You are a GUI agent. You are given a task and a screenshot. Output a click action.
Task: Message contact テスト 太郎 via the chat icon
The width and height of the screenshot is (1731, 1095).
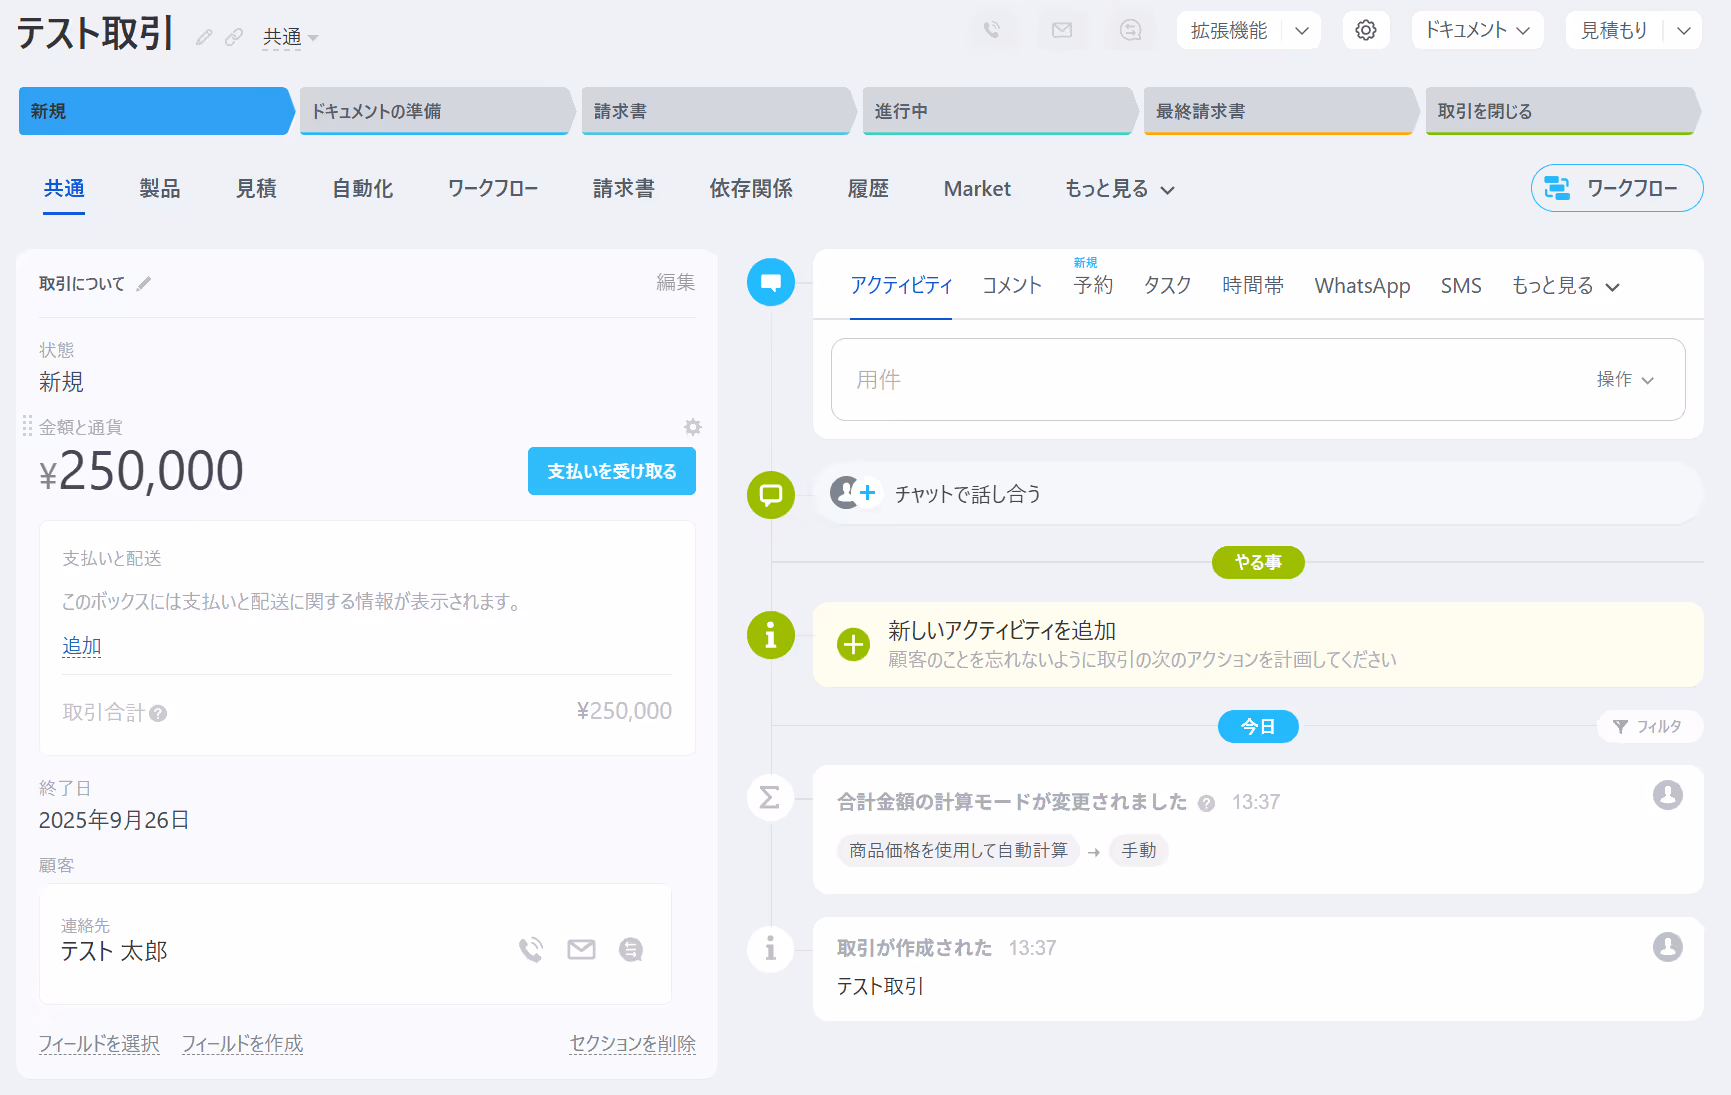click(631, 949)
